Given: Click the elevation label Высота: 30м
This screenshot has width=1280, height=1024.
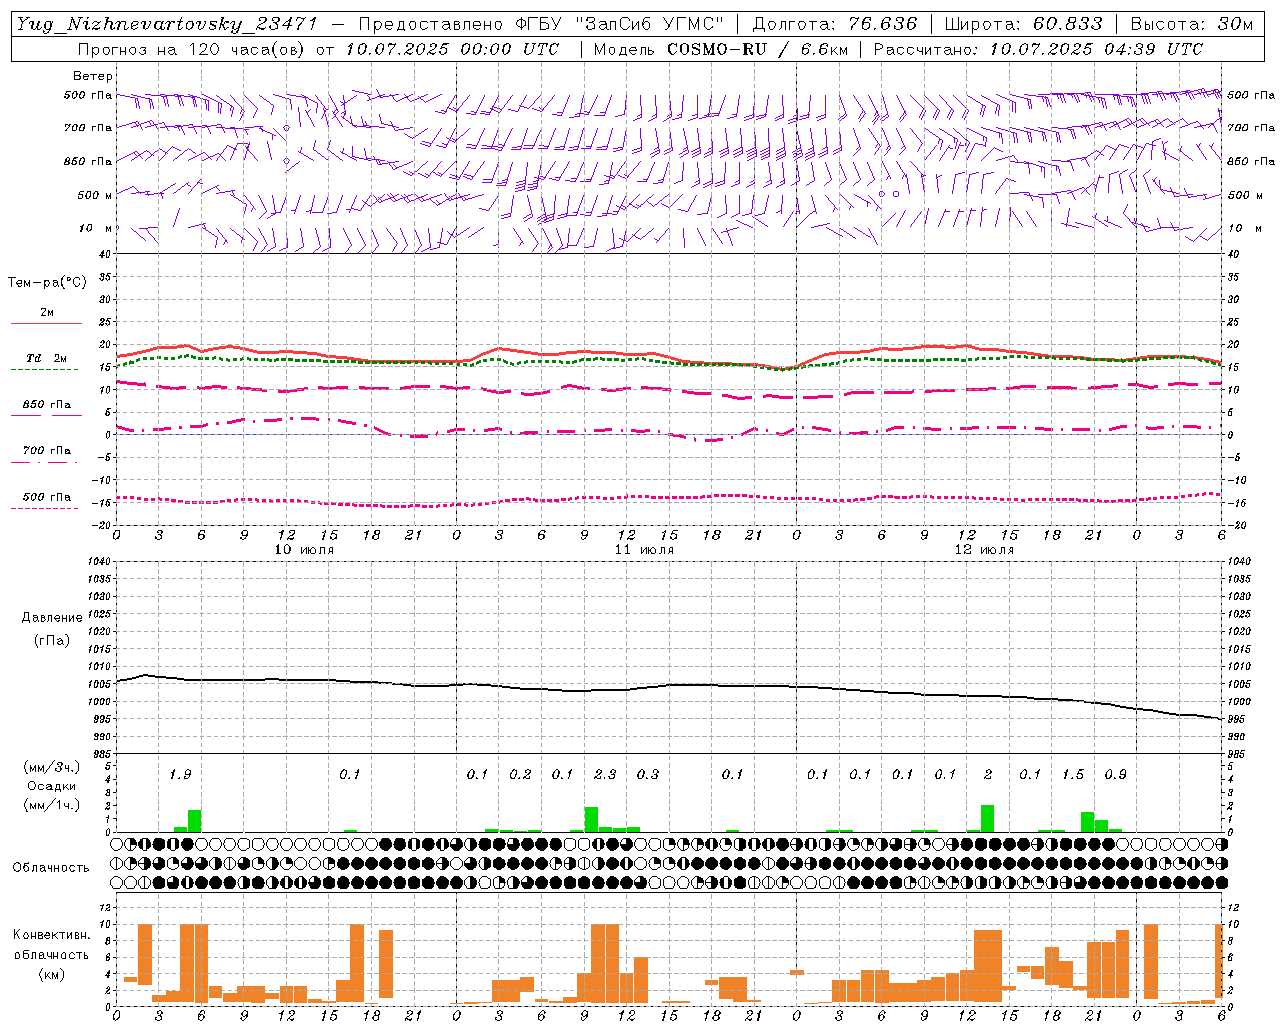Looking at the screenshot, I should point(1191,24).
